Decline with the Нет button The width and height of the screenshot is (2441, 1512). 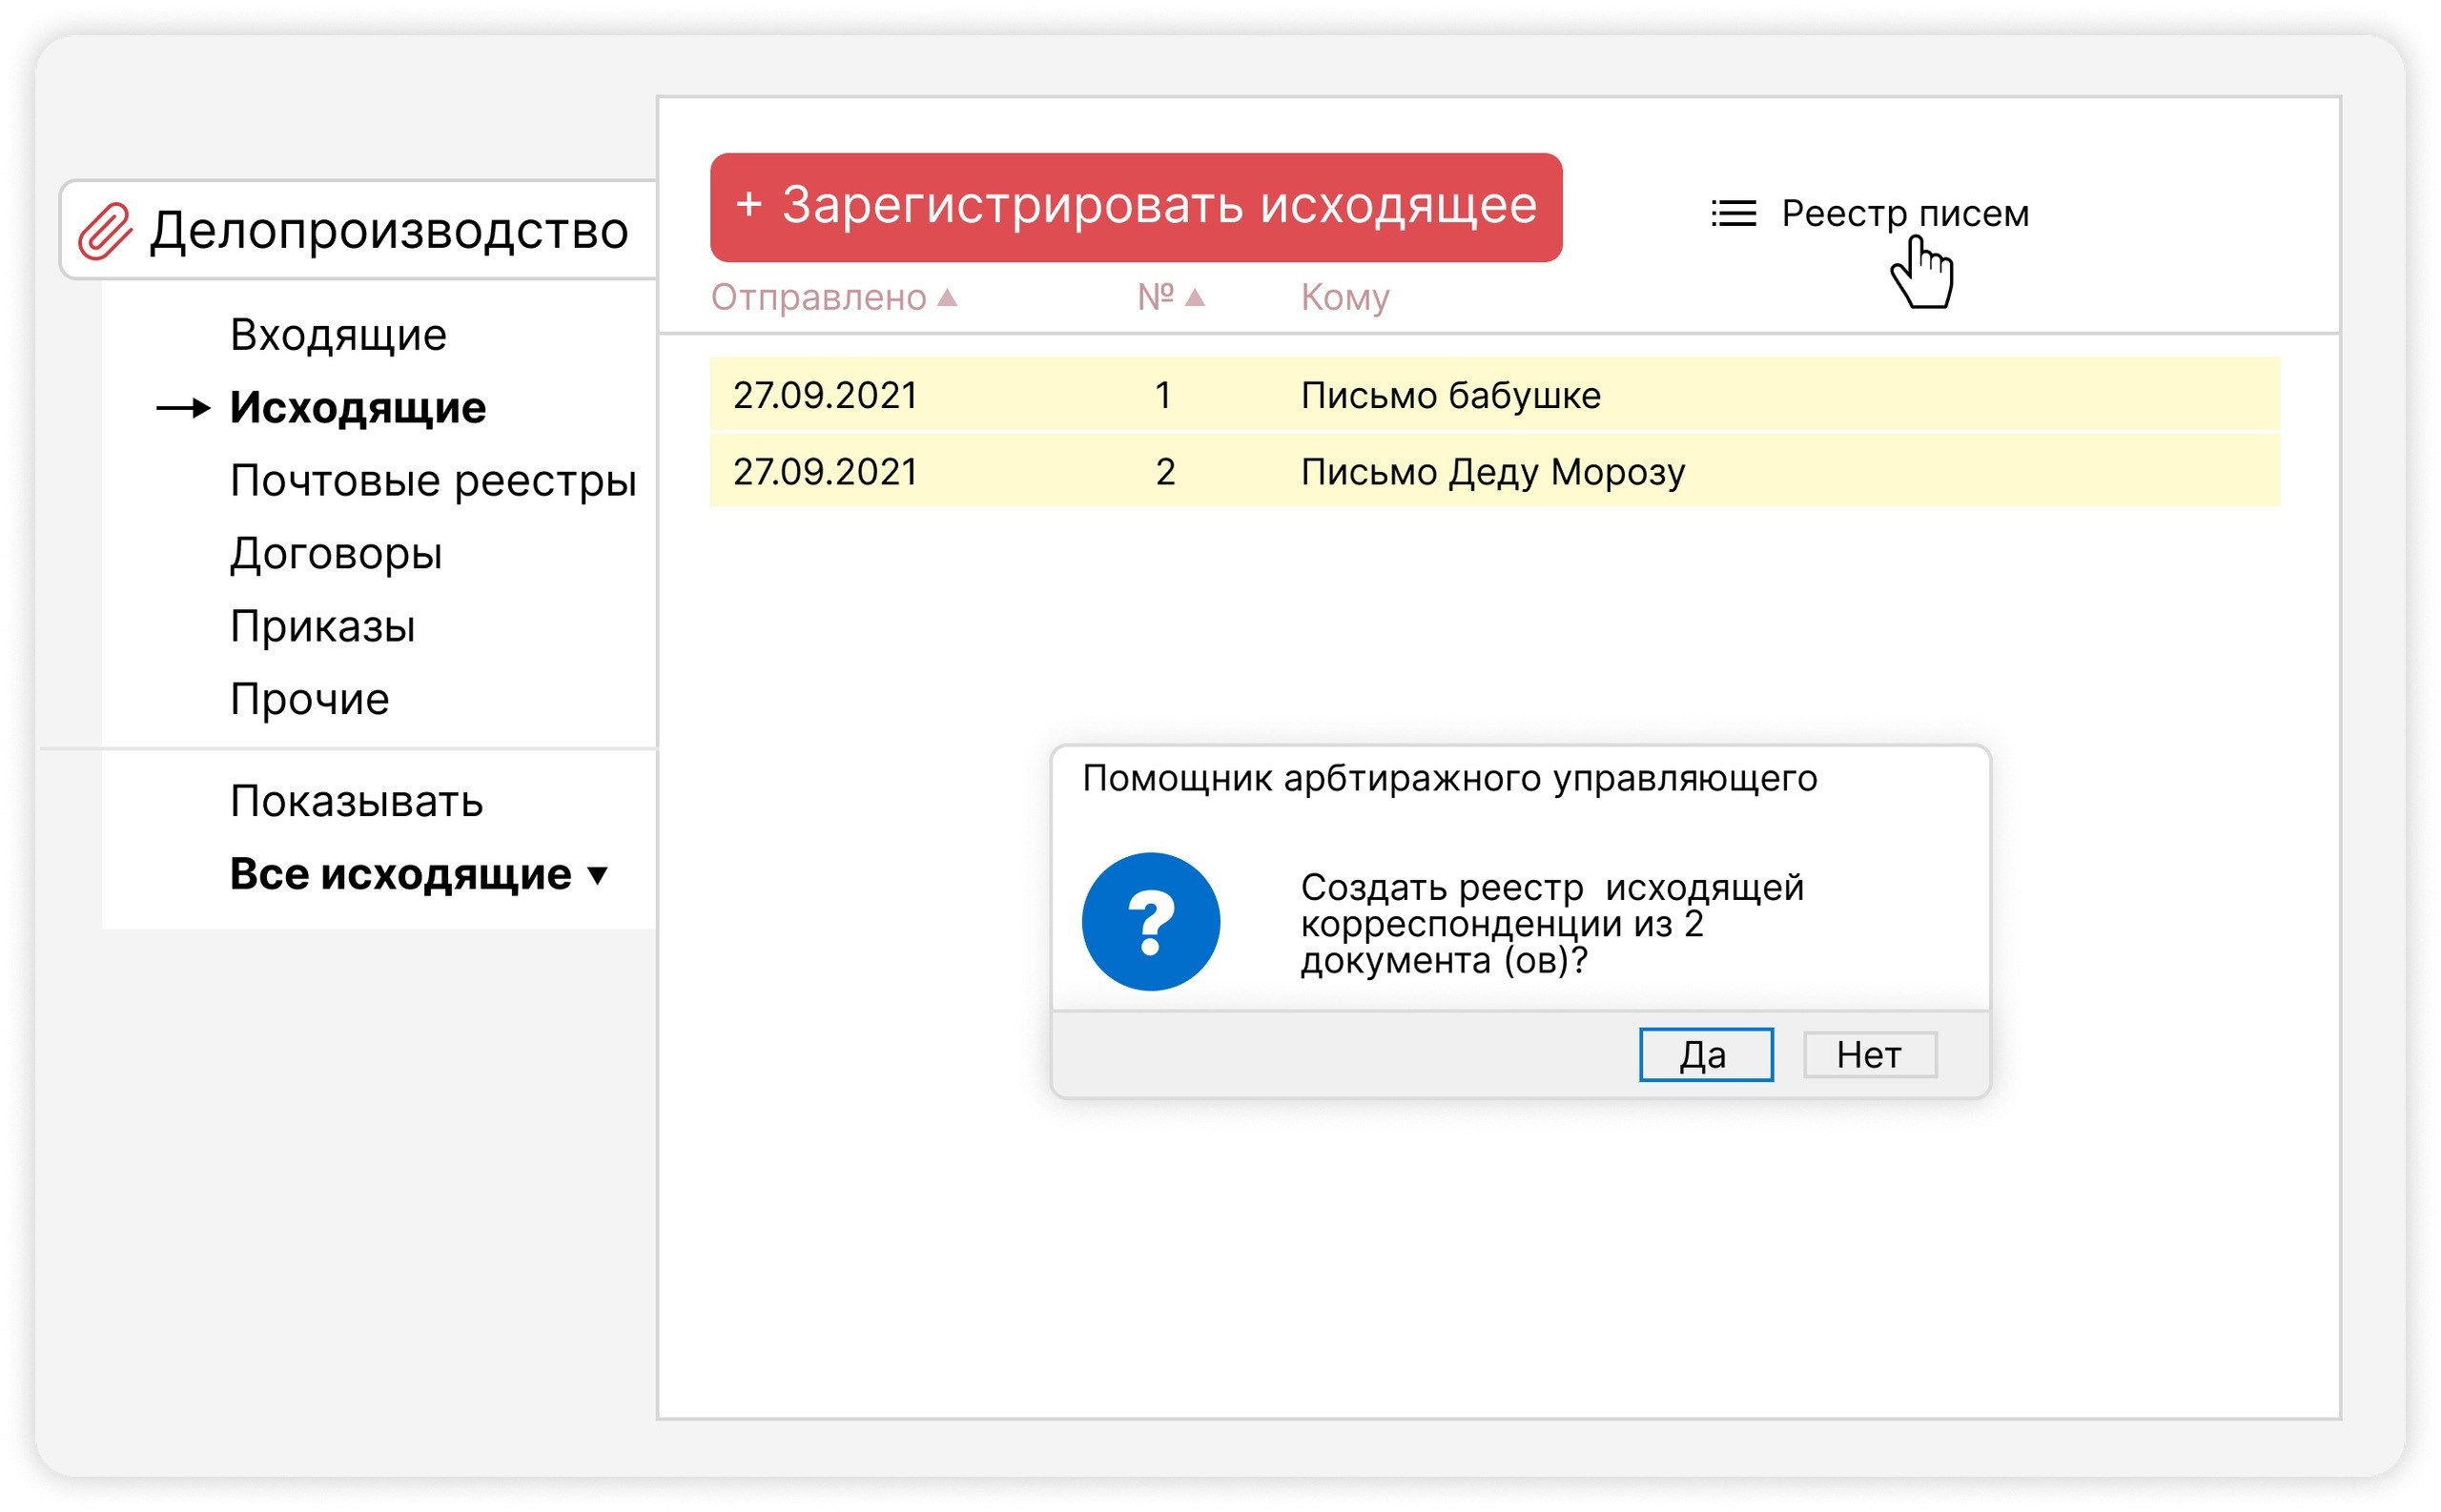click(1869, 1055)
